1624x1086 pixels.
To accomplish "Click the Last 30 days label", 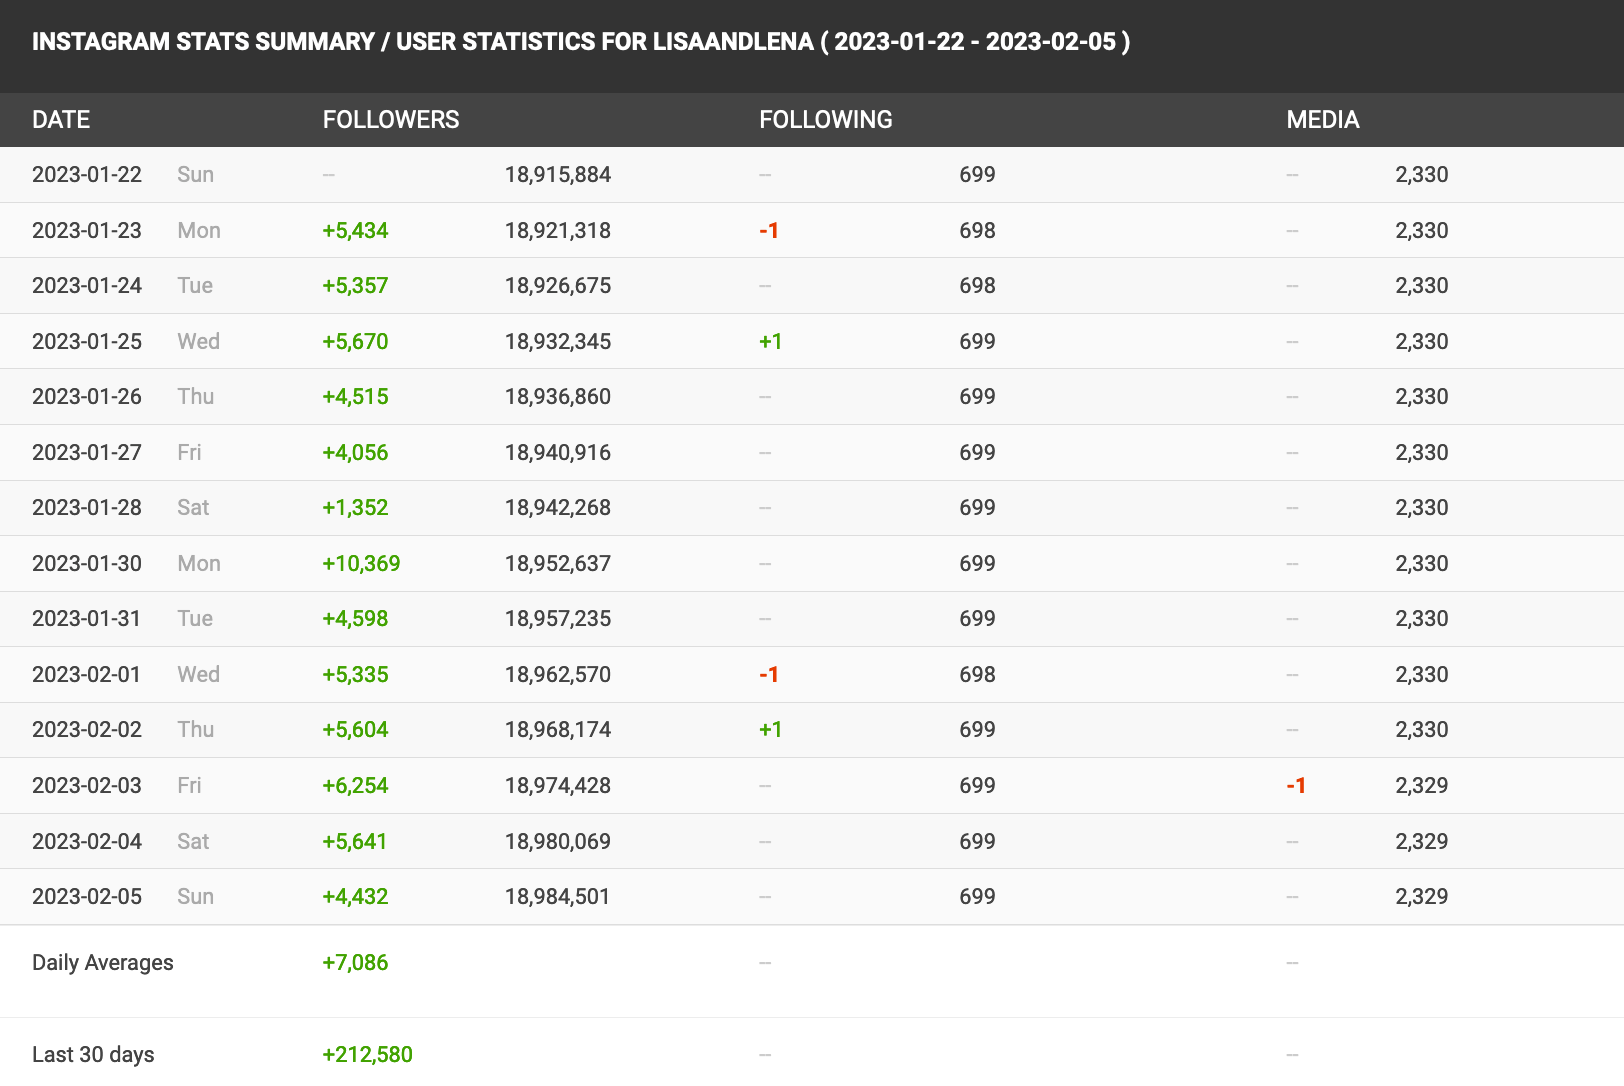I will 93,1055.
